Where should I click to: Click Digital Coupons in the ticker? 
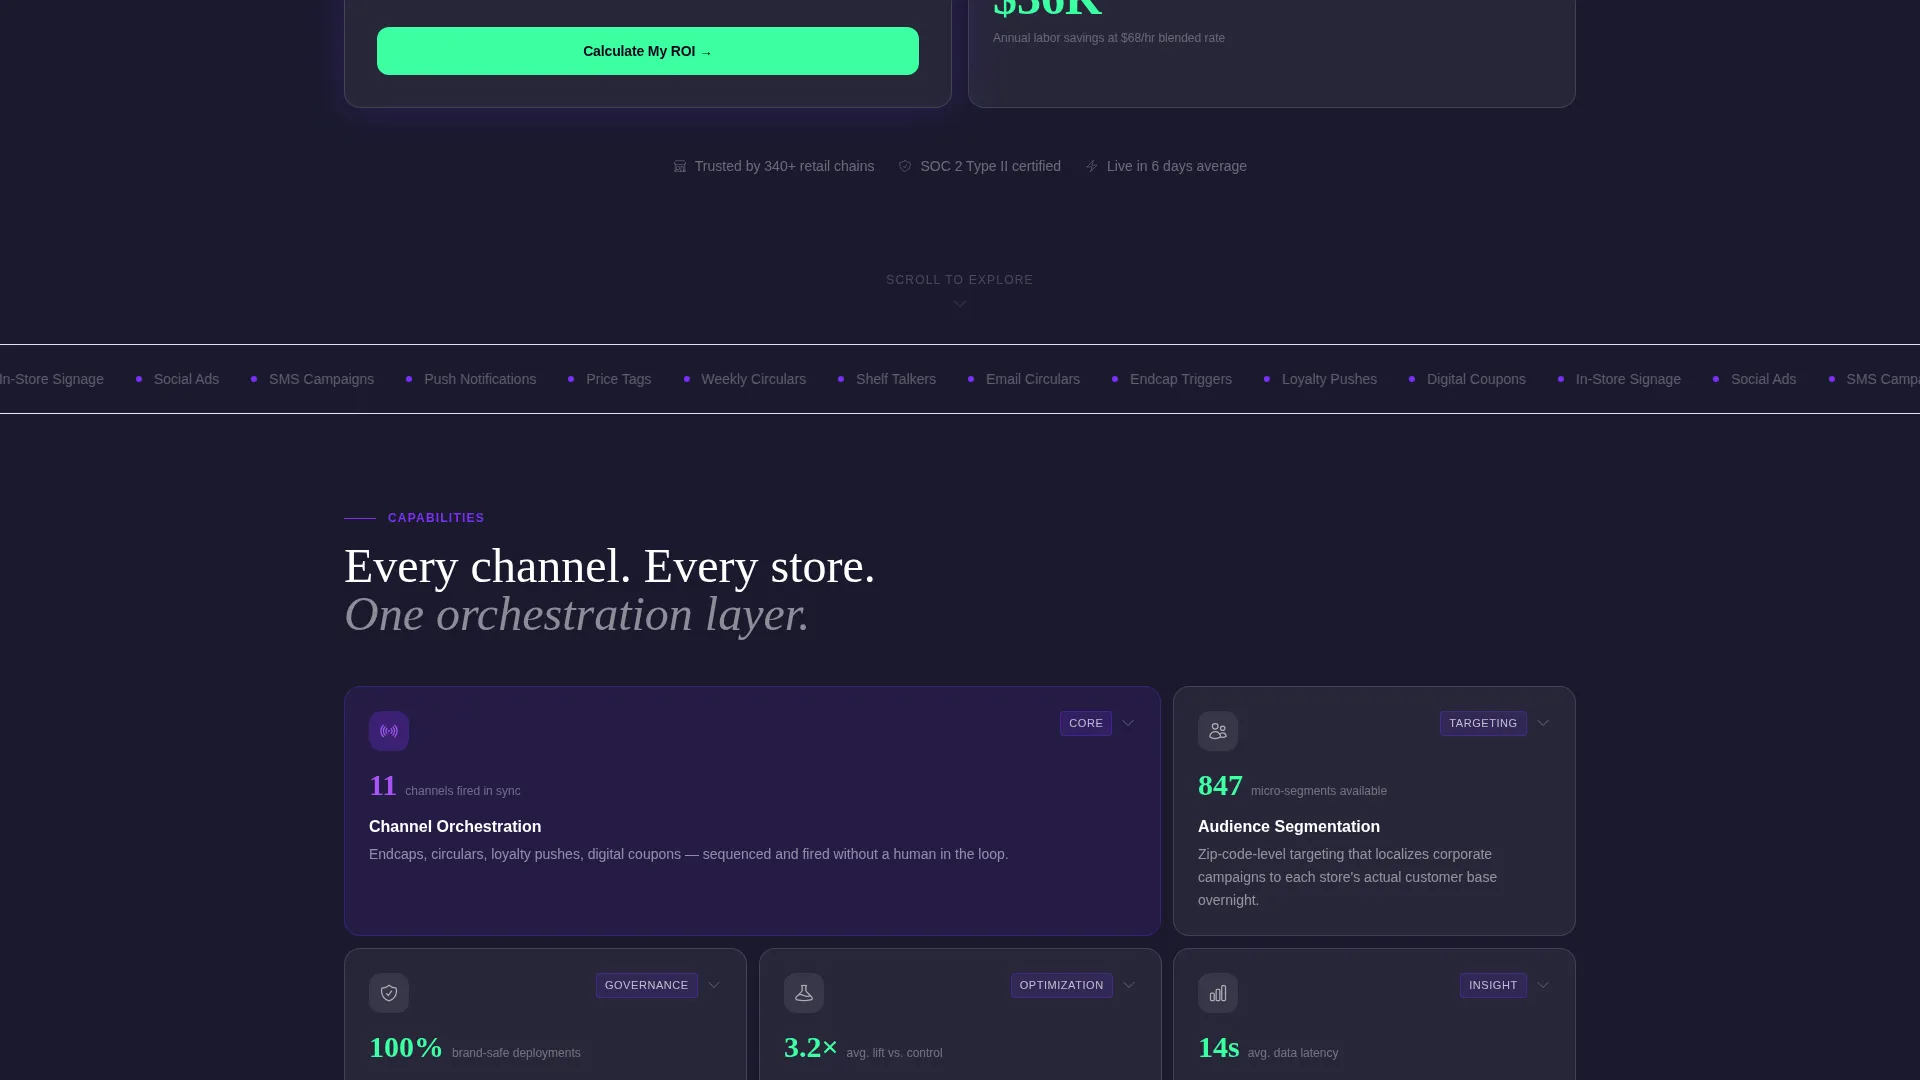[x=1476, y=379]
